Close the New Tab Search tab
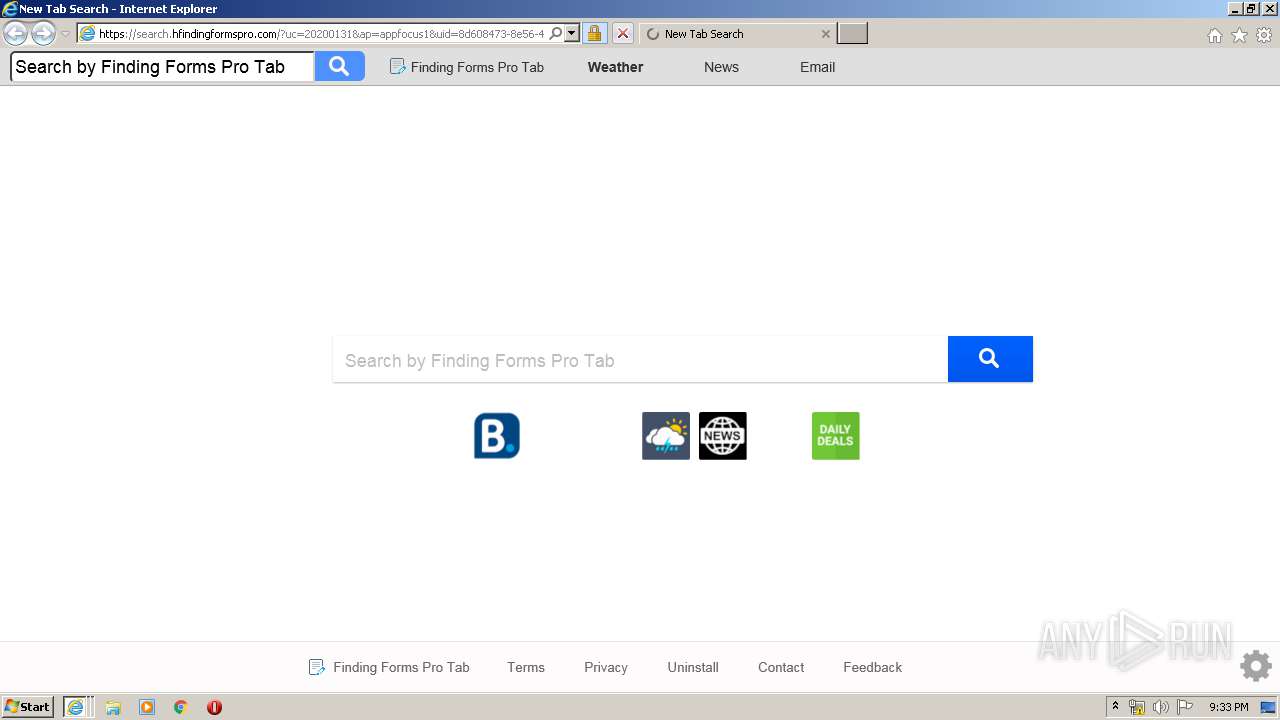The height and width of the screenshot is (720, 1280). tap(825, 34)
